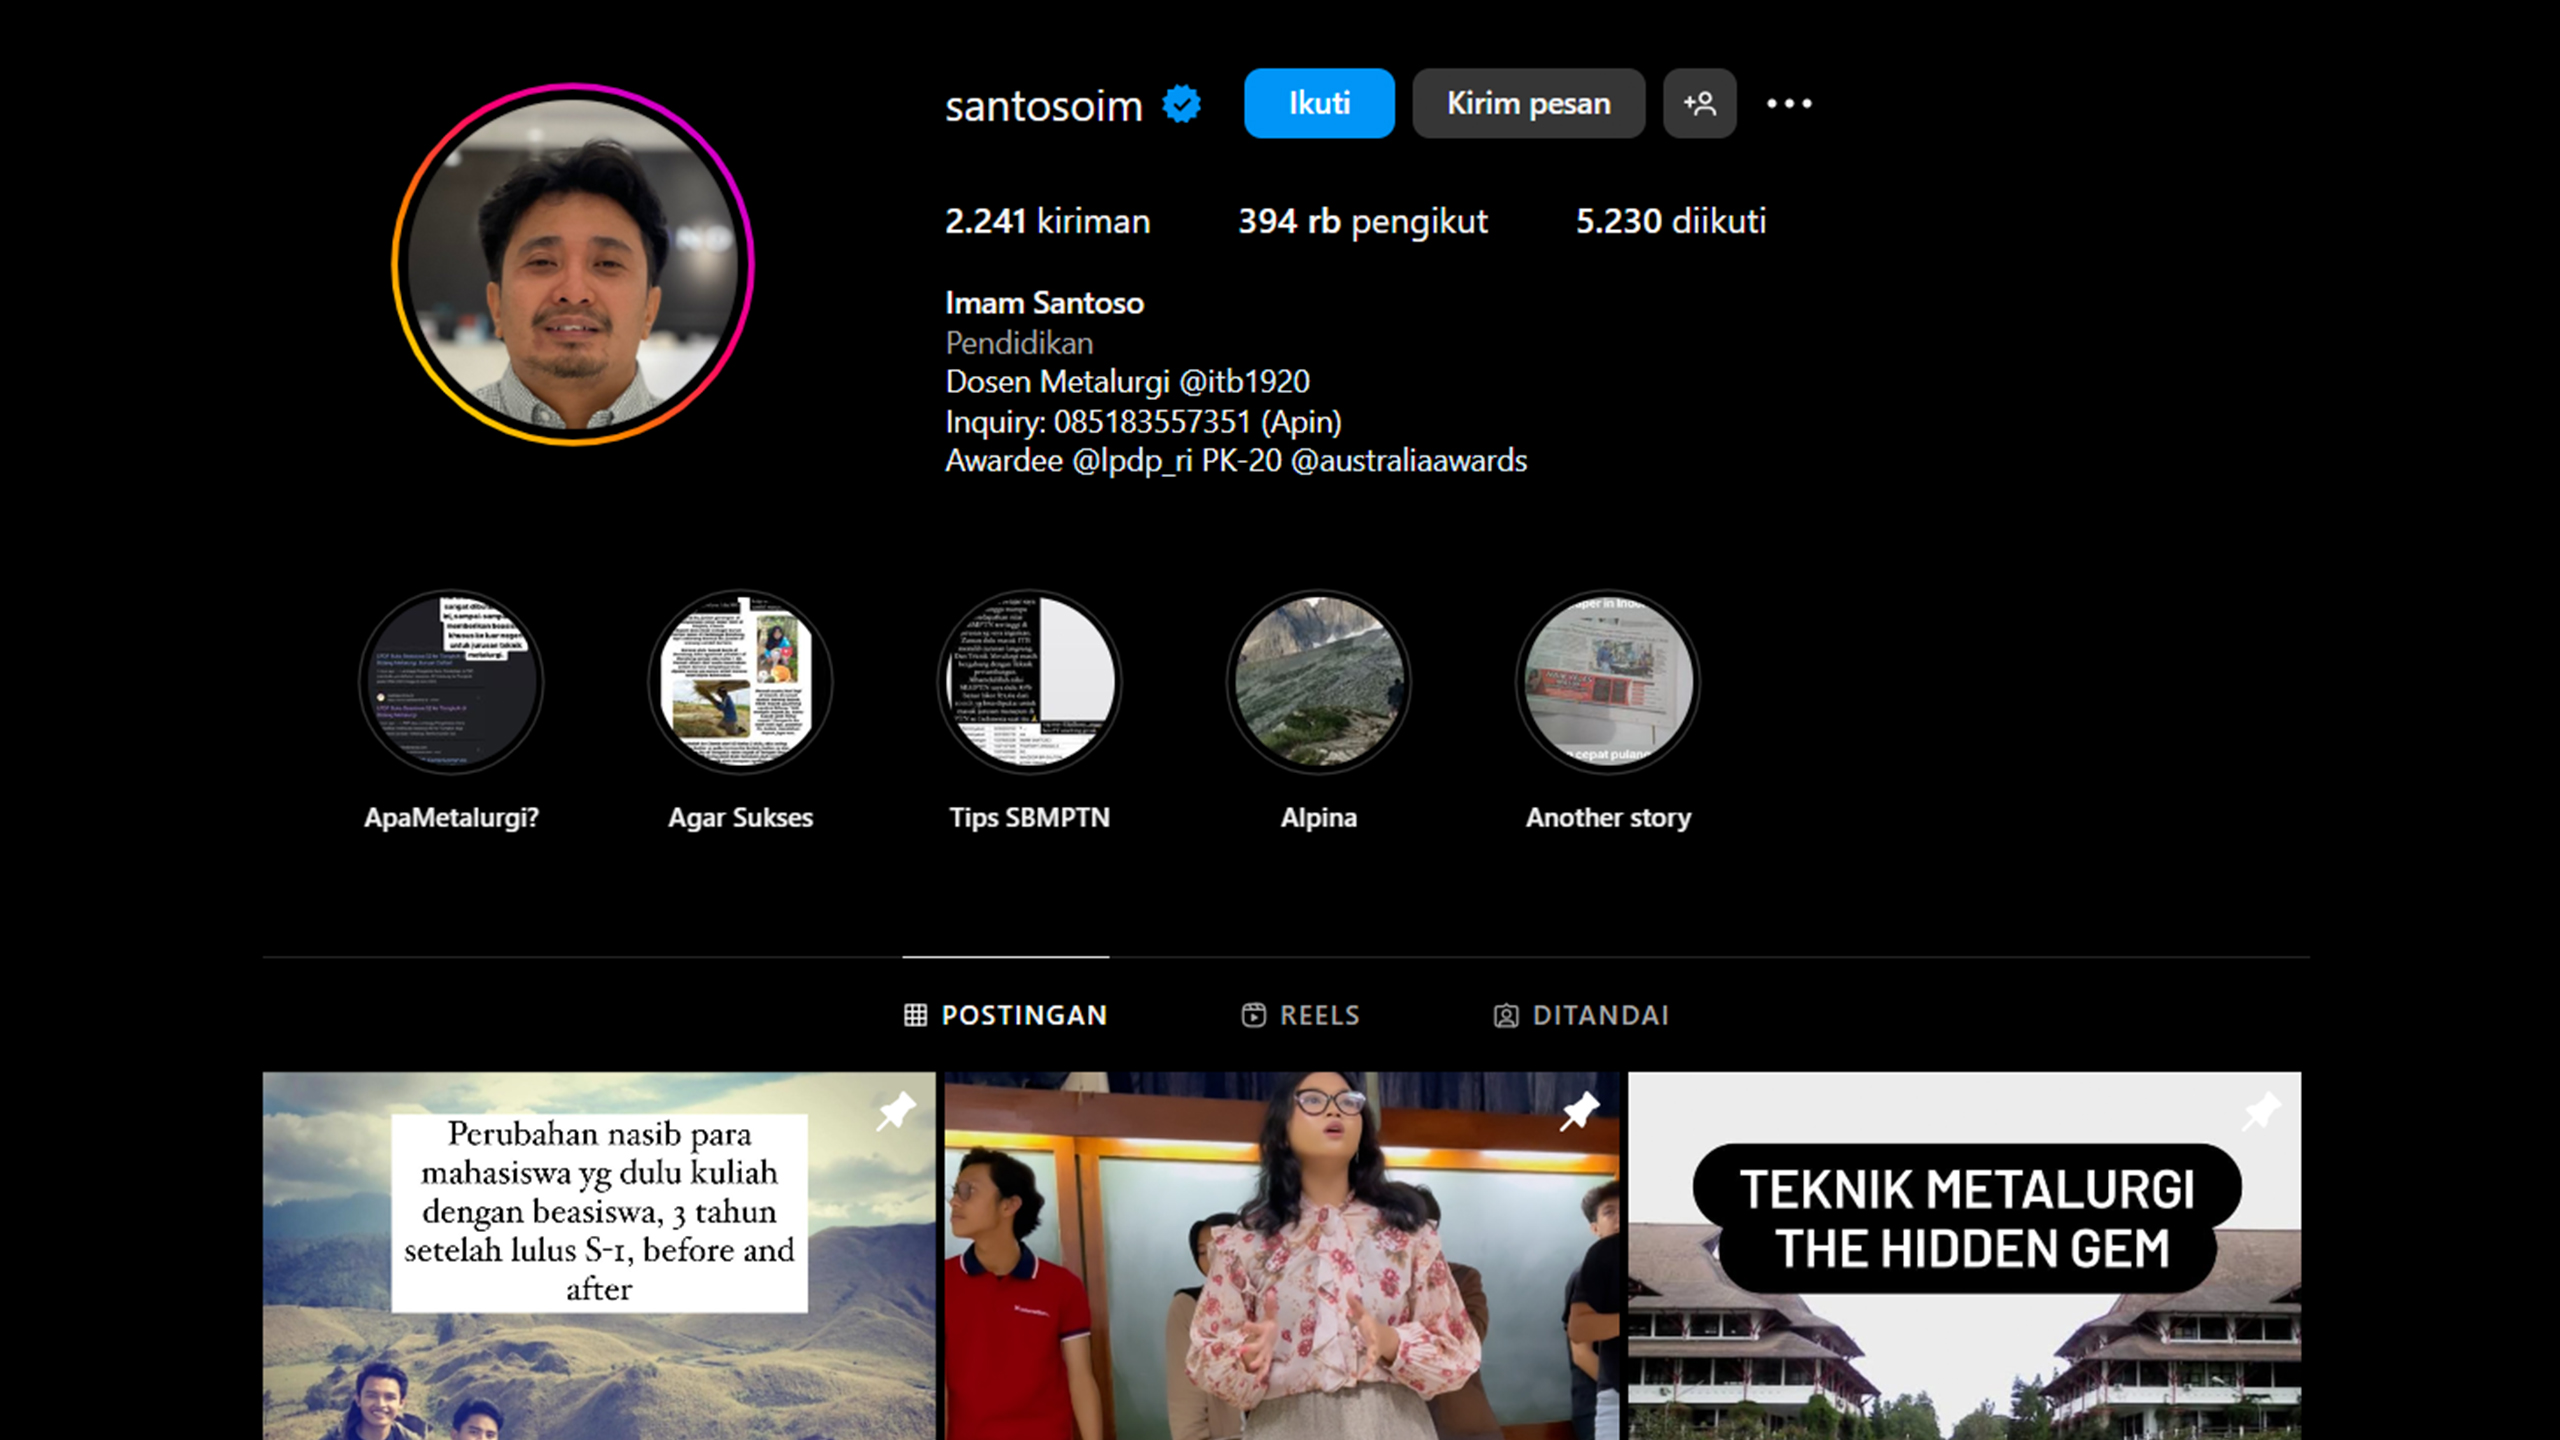Follow the @itb1920 mention link
Image resolution: width=2560 pixels, height=1440 pixels.
(1244, 382)
